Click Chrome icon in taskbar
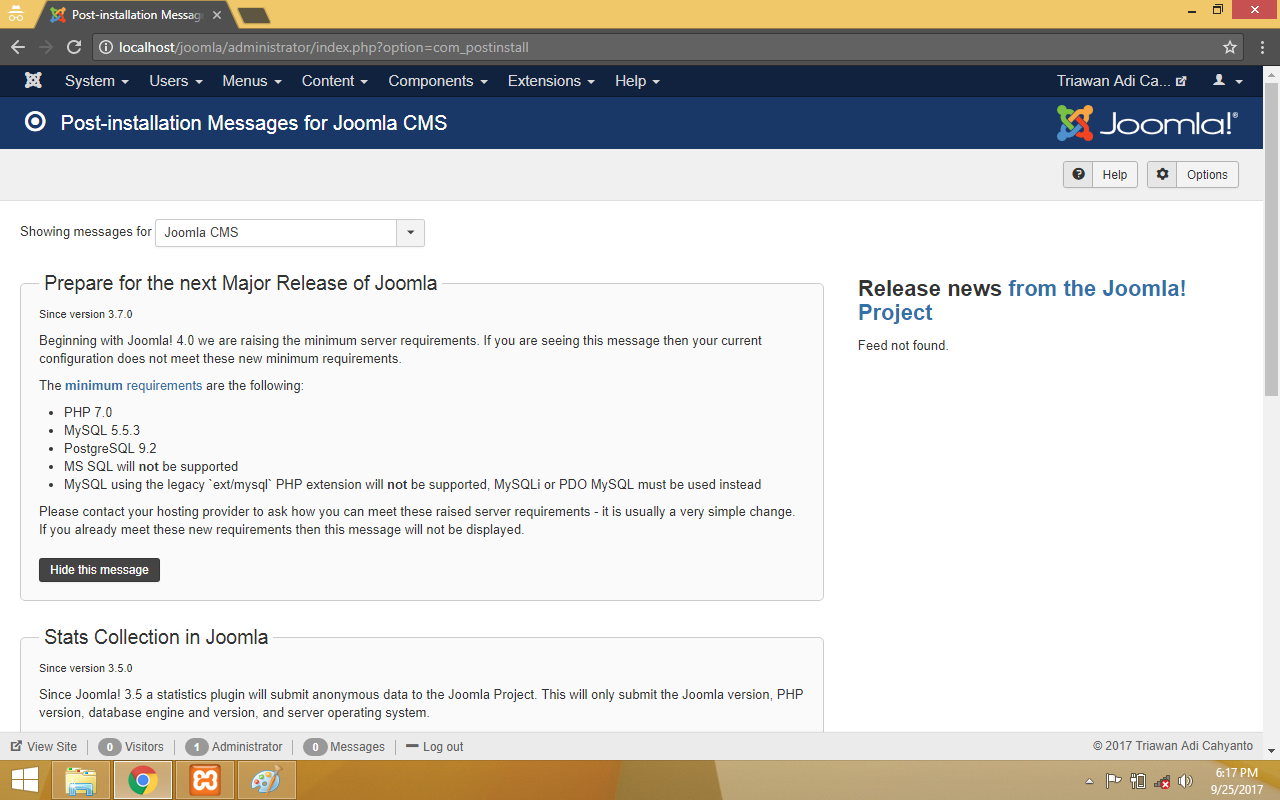Viewport: 1280px width, 800px height. coord(143,780)
